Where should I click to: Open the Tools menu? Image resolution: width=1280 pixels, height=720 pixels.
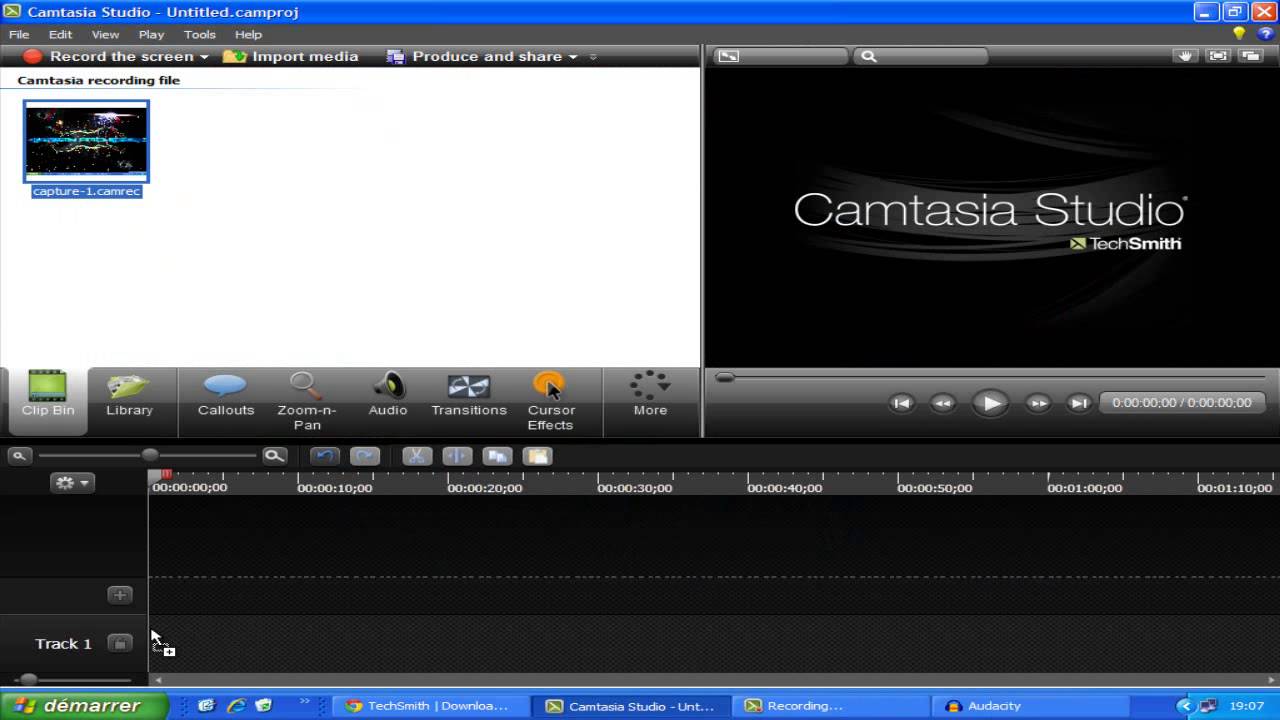point(199,34)
